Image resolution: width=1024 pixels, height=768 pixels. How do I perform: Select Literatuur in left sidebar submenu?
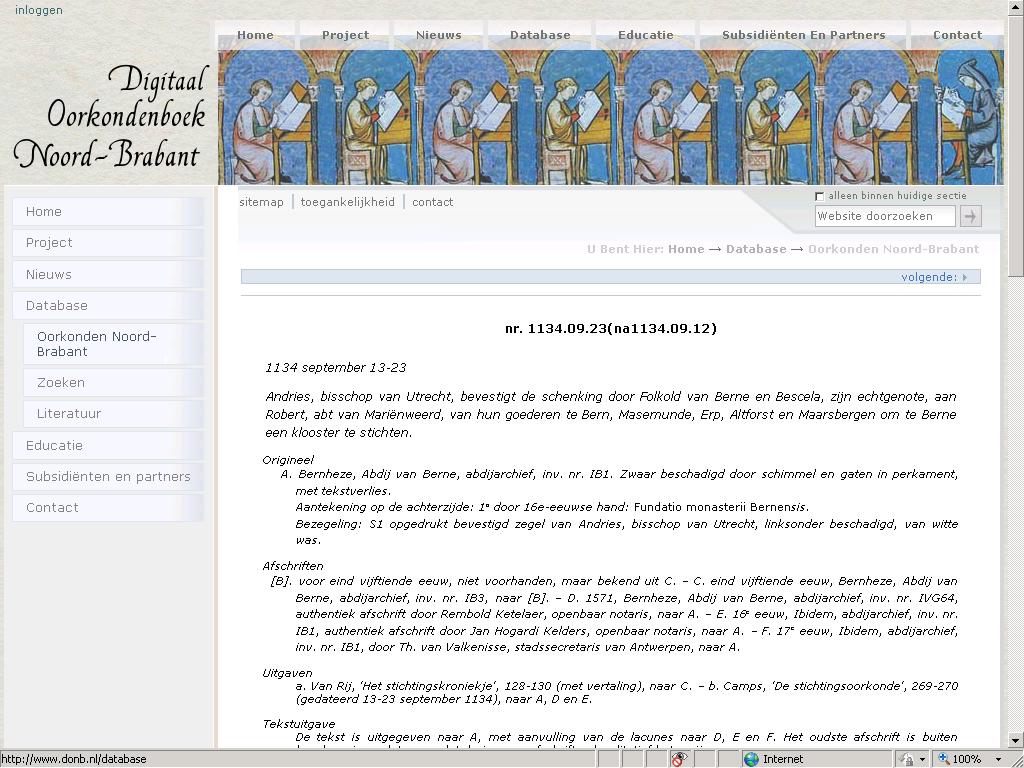tap(113, 414)
